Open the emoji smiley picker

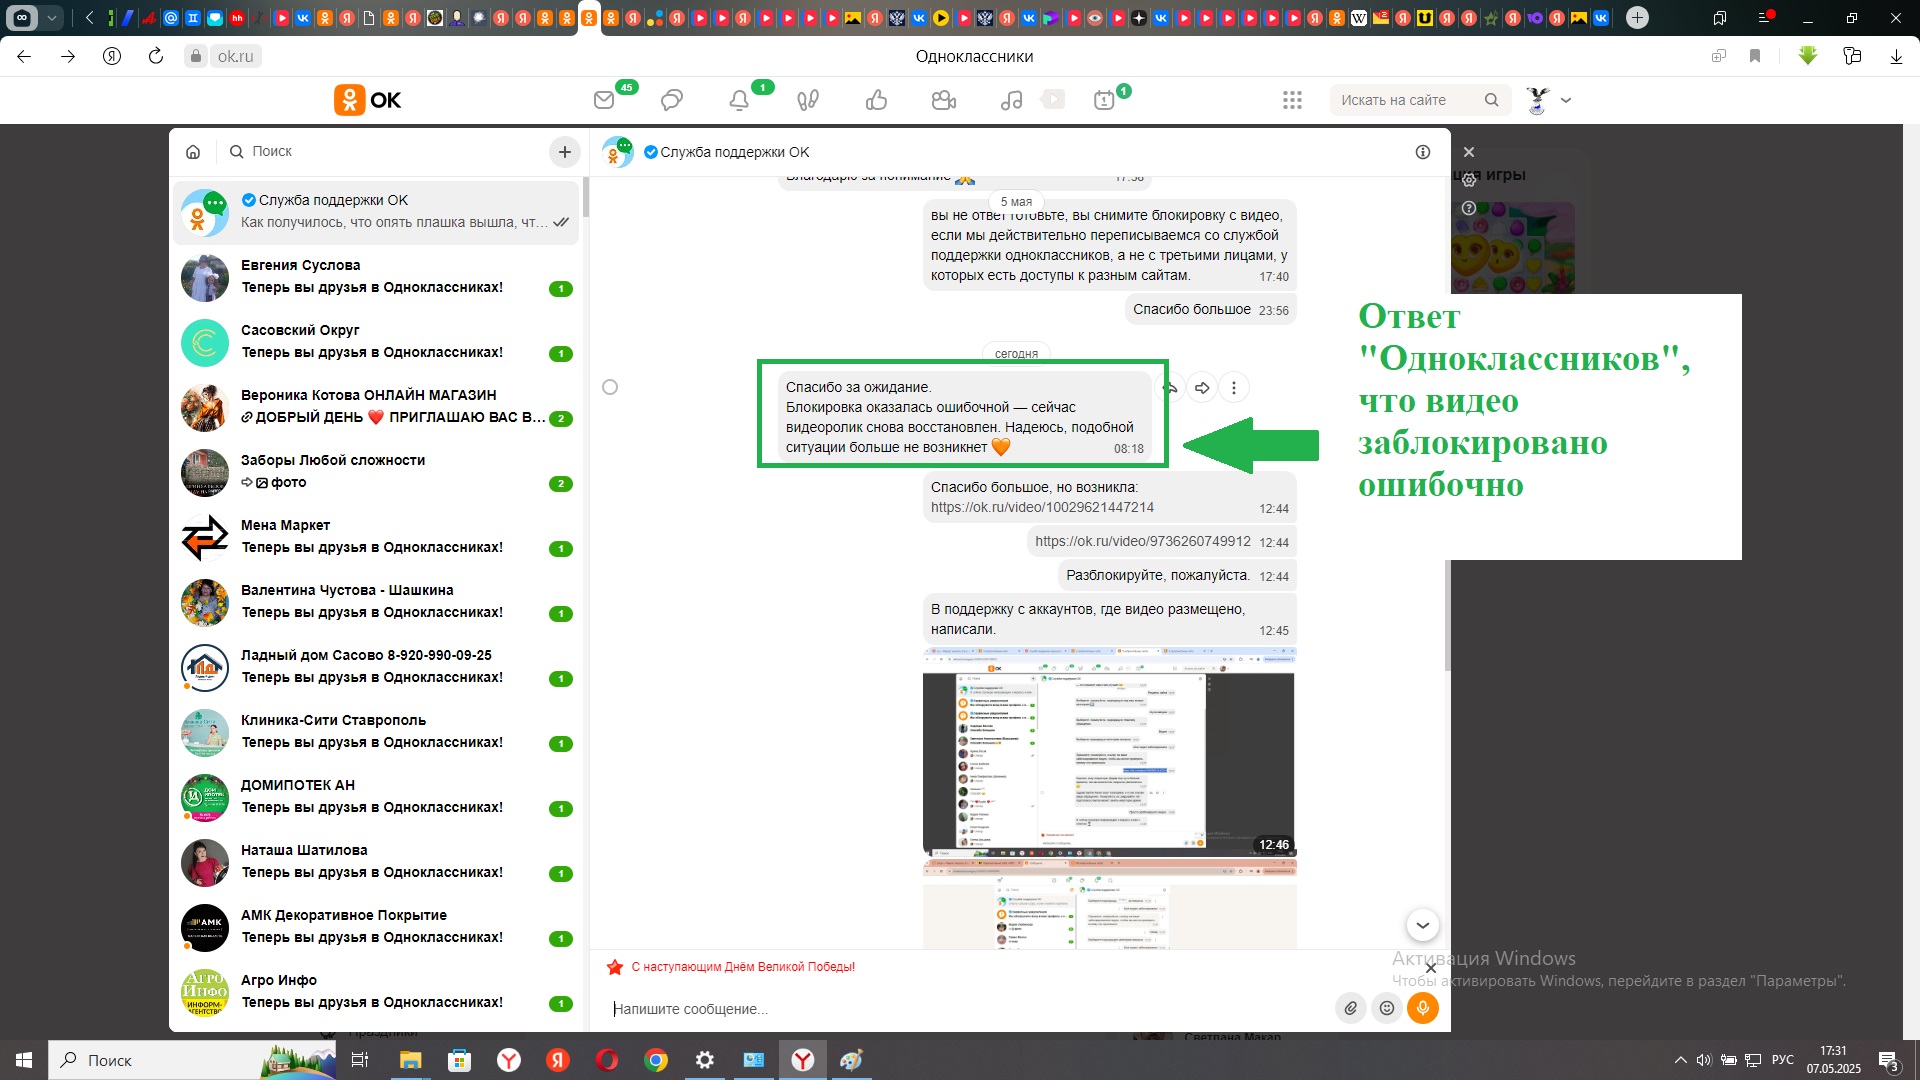(1387, 1008)
